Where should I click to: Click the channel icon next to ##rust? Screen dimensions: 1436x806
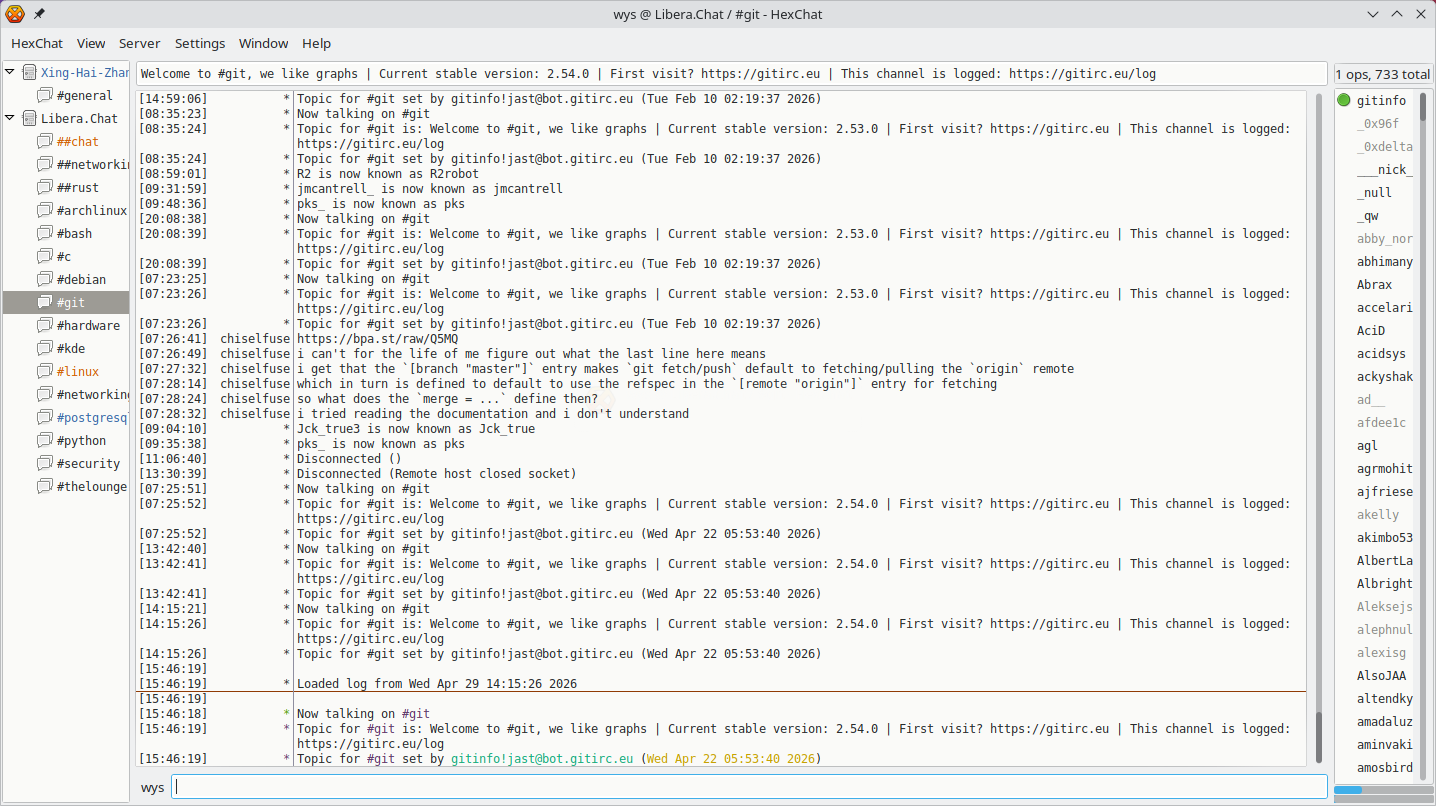(x=45, y=188)
